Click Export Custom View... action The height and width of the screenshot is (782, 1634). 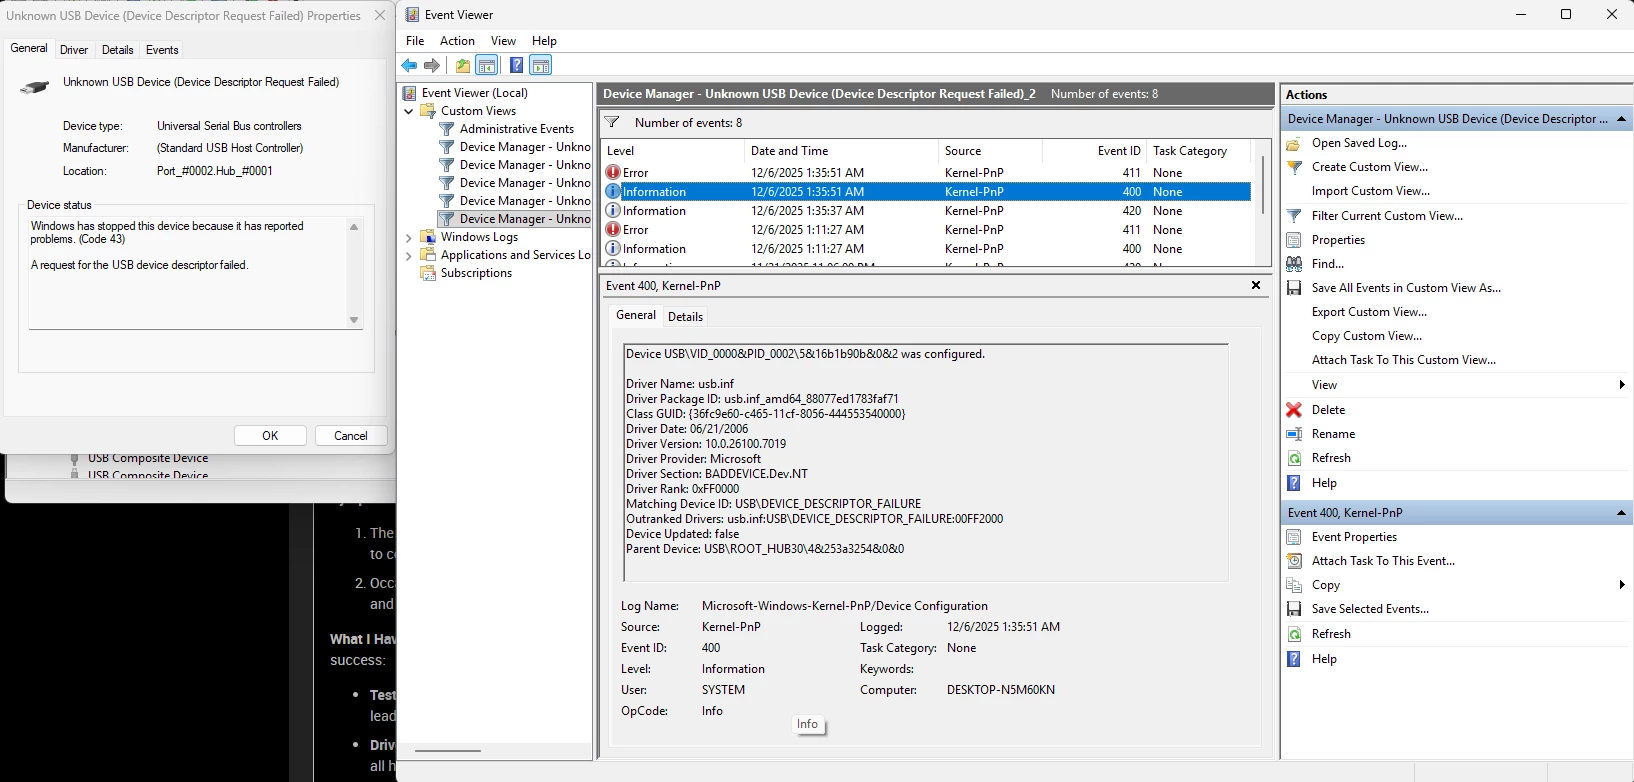(1369, 312)
